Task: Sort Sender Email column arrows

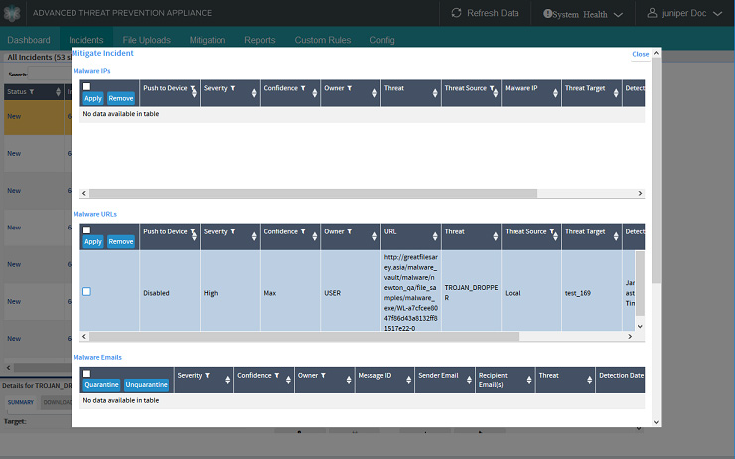Action: (469, 380)
